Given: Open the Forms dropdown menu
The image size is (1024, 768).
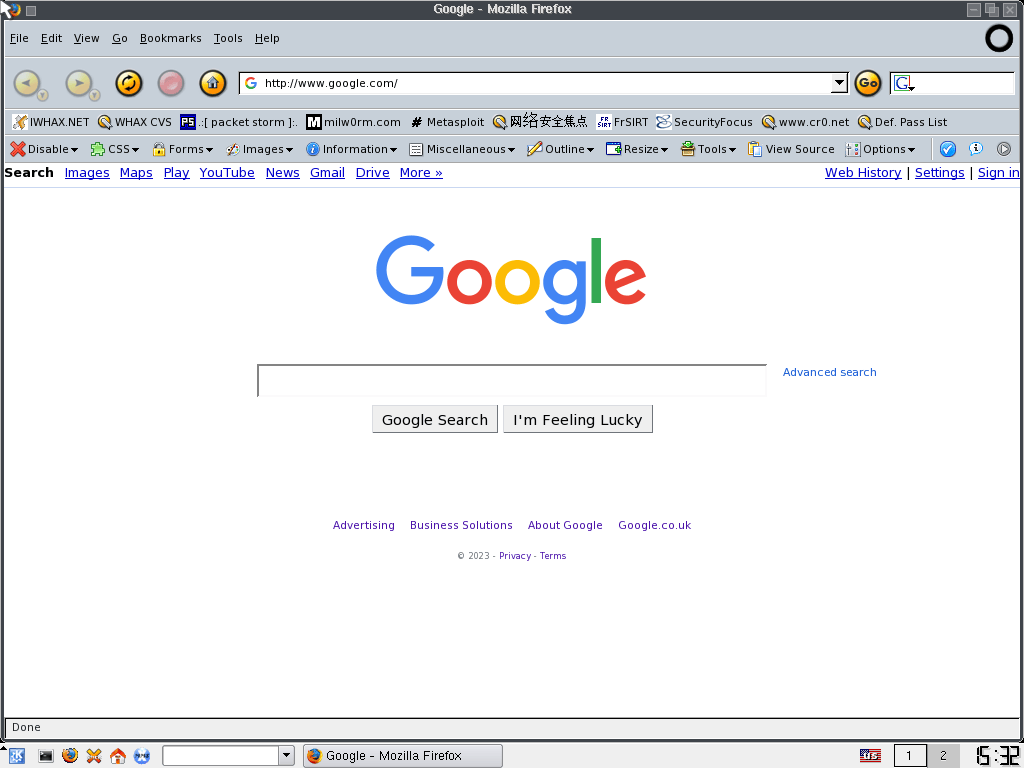Looking at the screenshot, I should pos(183,149).
